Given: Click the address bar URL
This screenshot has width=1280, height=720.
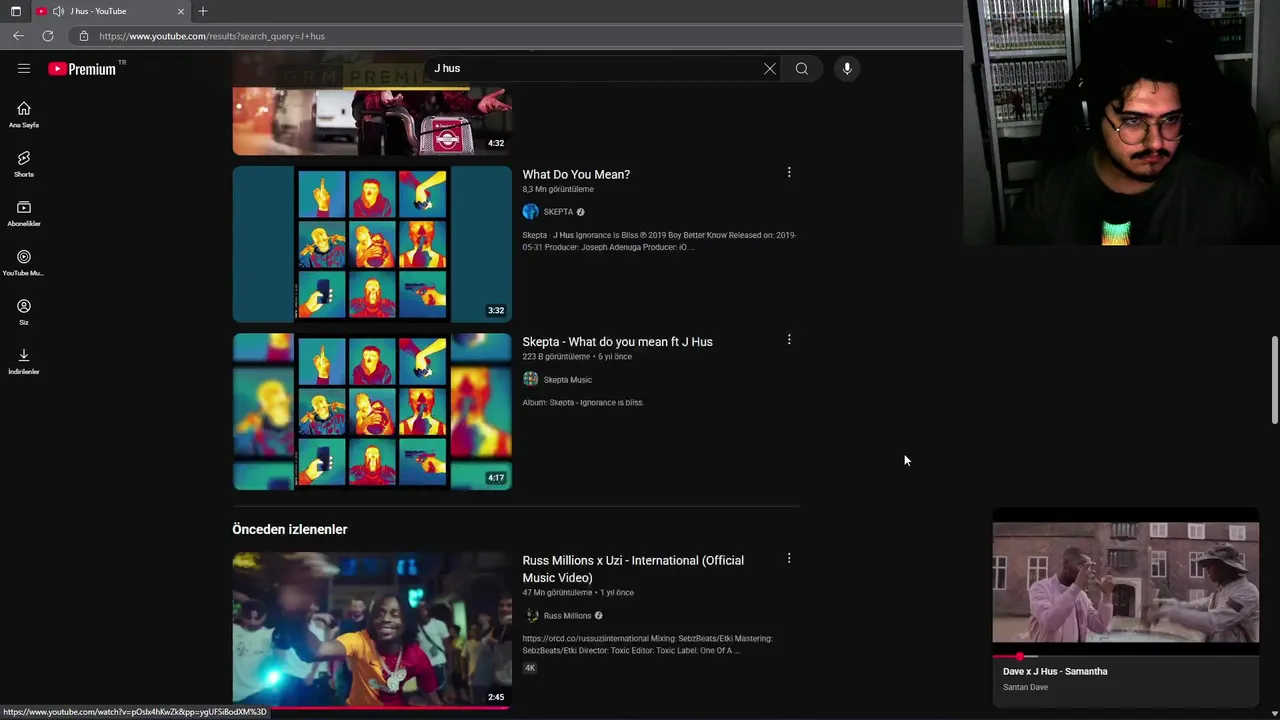Looking at the screenshot, I should click(x=212, y=36).
